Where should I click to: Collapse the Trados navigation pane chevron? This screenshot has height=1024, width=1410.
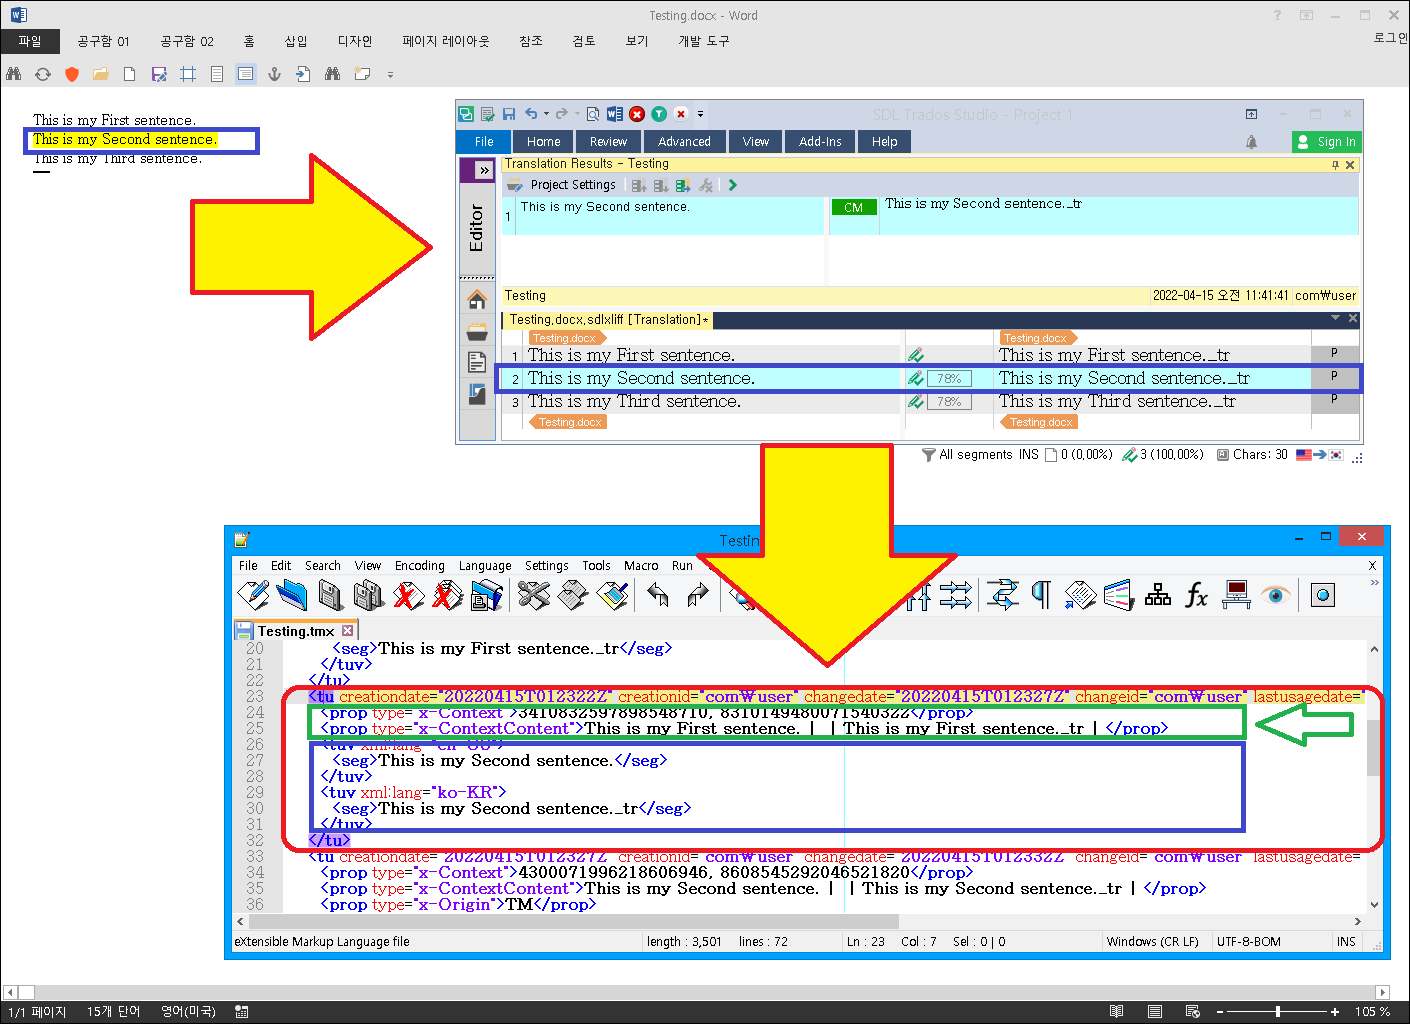point(484,171)
